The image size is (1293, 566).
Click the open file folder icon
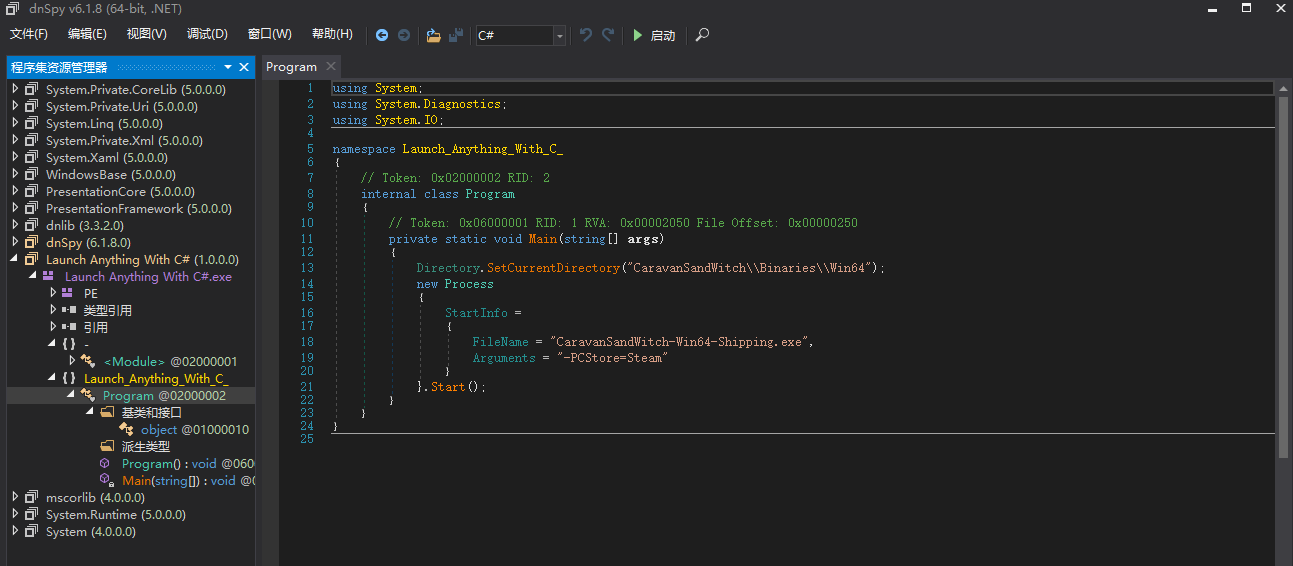click(433, 35)
